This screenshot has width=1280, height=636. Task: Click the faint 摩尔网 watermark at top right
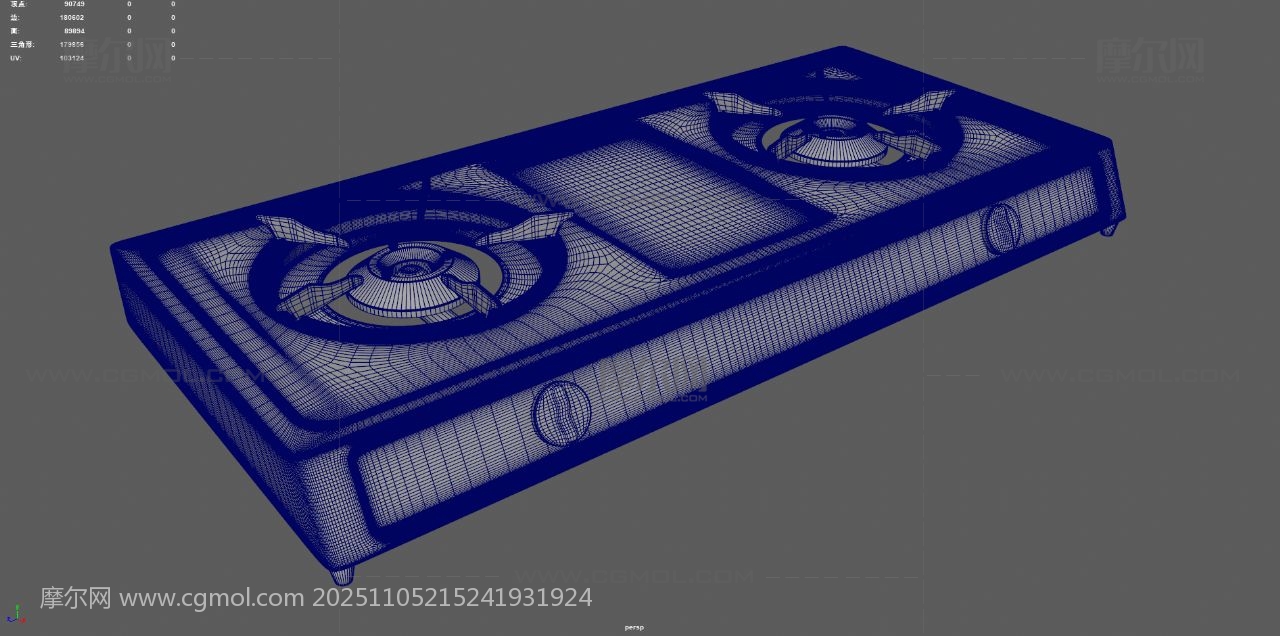point(1150,55)
